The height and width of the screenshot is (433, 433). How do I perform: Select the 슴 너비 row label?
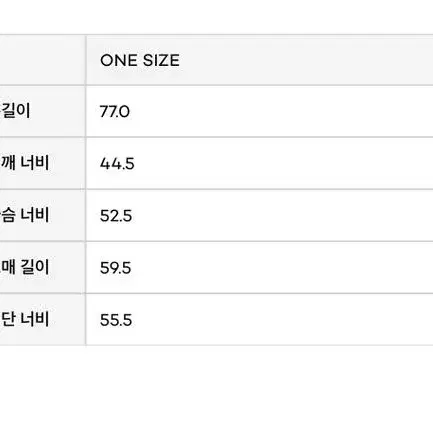[25, 215]
